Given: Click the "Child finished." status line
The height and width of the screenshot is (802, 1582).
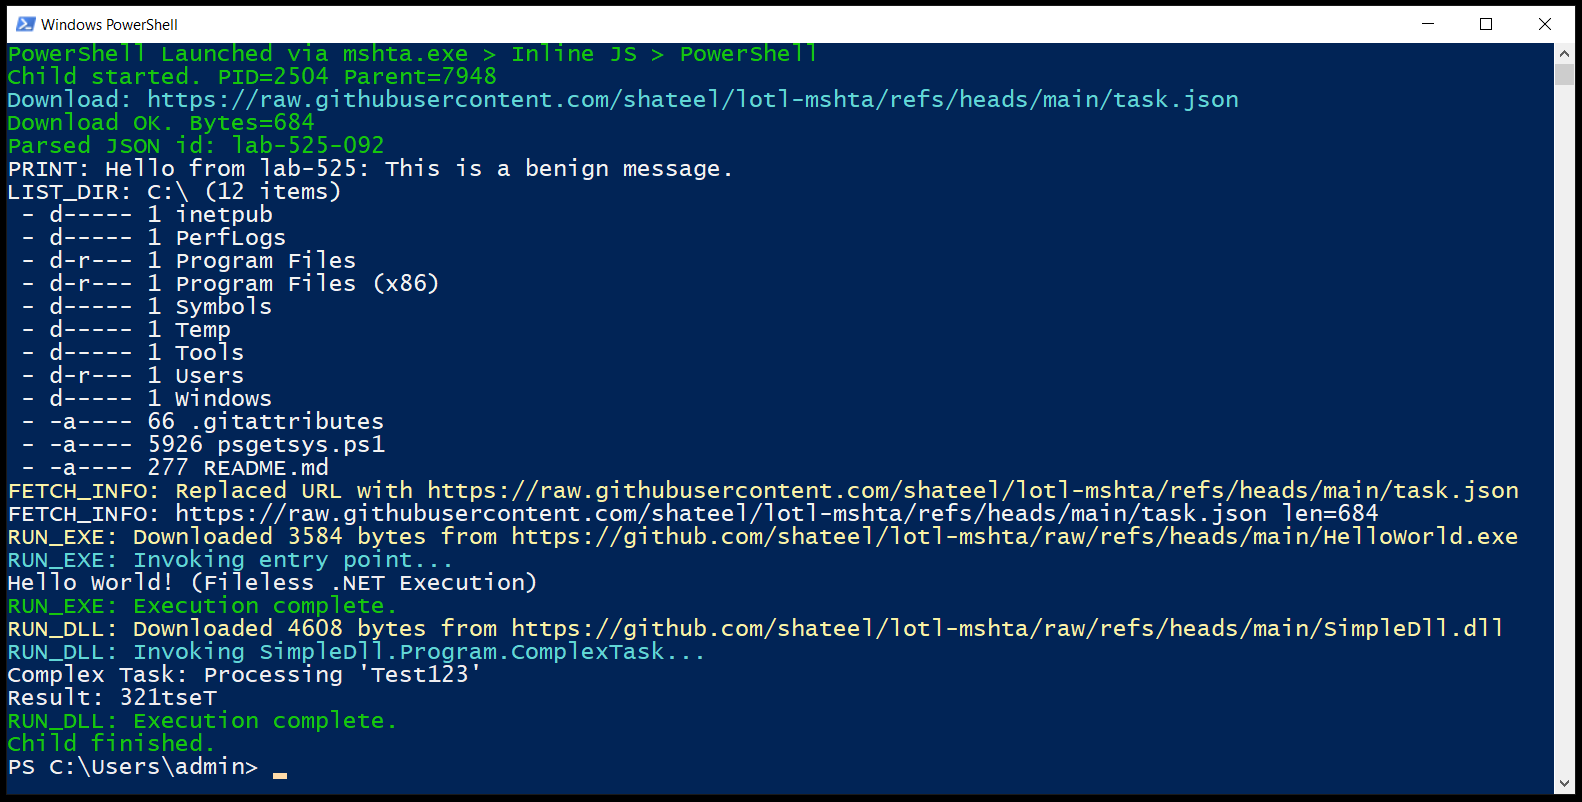Looking at the screenshot, I should pos(110,744).
